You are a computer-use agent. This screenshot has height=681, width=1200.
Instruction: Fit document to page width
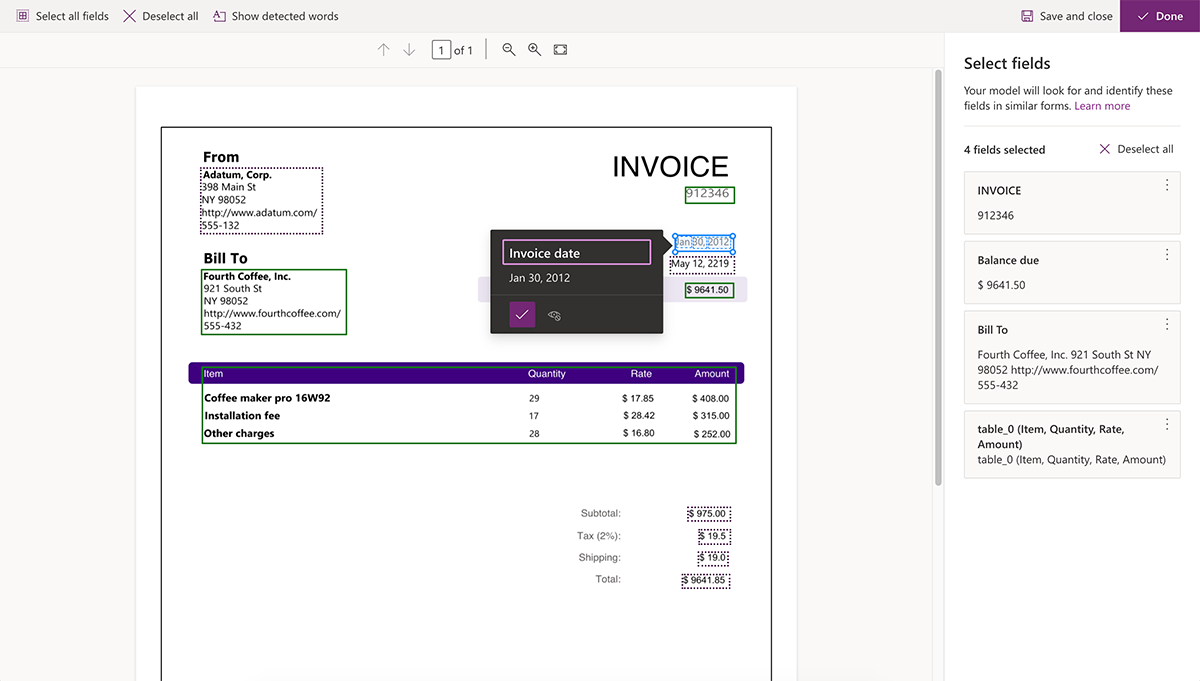(x=560, y=50)
